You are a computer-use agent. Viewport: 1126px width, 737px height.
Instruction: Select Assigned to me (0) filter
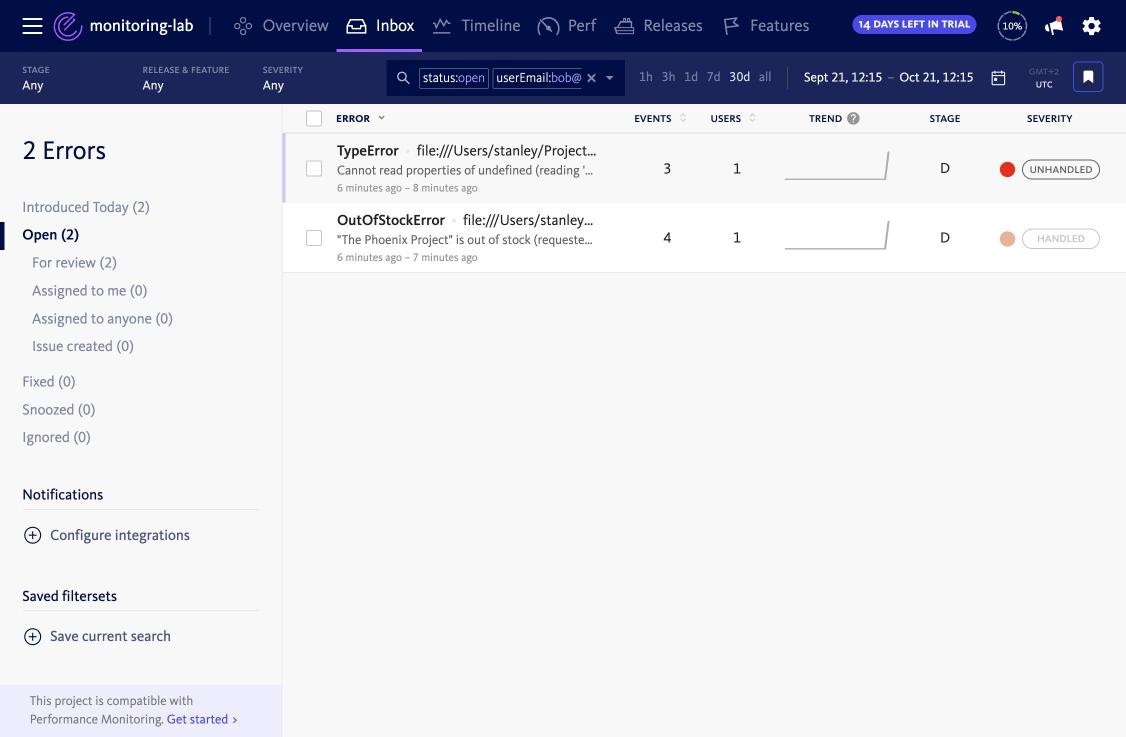click(89, 291)
